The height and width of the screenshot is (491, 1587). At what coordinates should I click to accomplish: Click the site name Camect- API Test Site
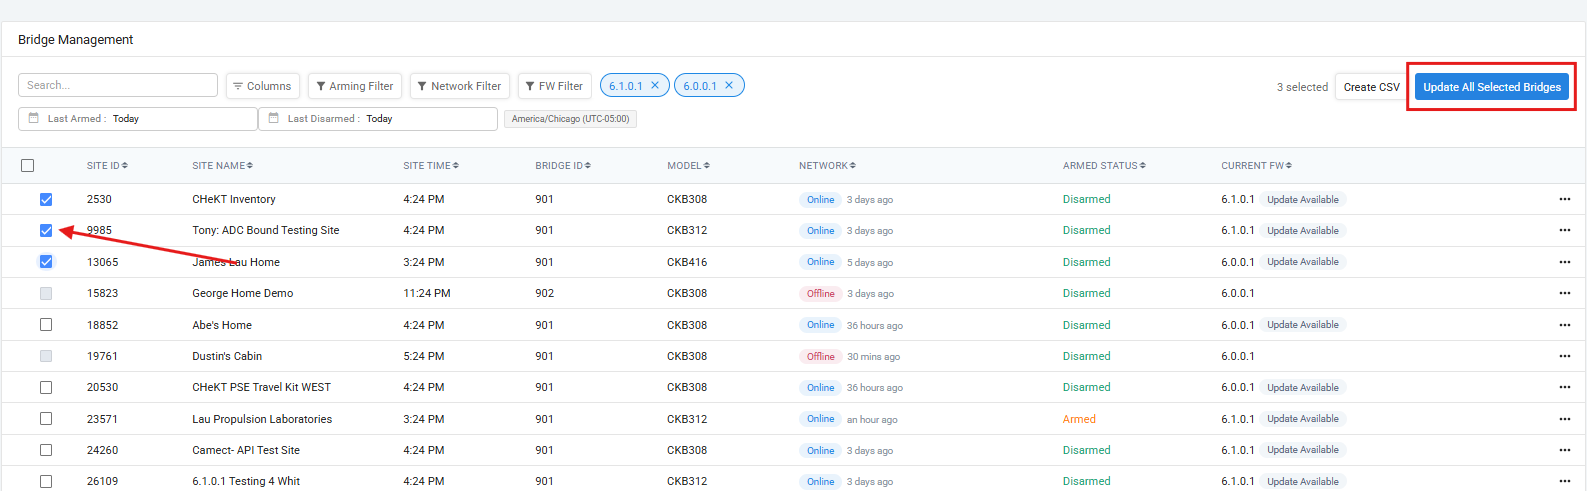point(246,450)
